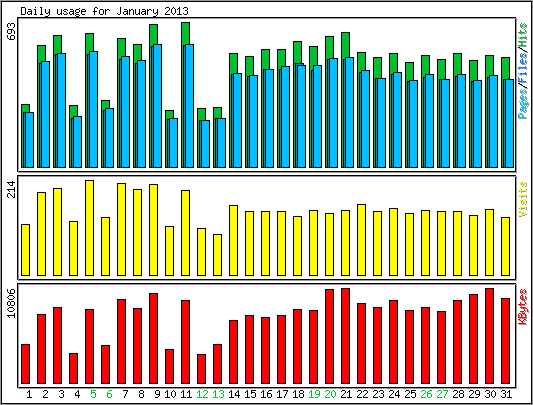Click day label 2 on the x-axis

[x=45, y=394]
